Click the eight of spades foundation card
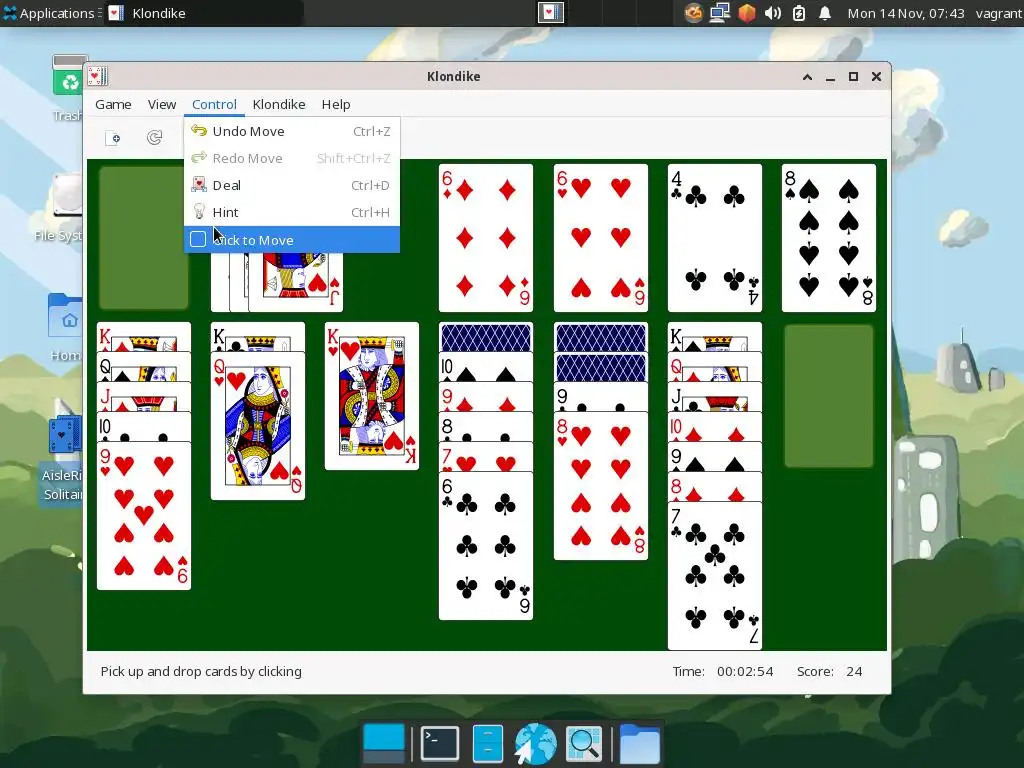The image size is (1024, 768). click(829, 238)
